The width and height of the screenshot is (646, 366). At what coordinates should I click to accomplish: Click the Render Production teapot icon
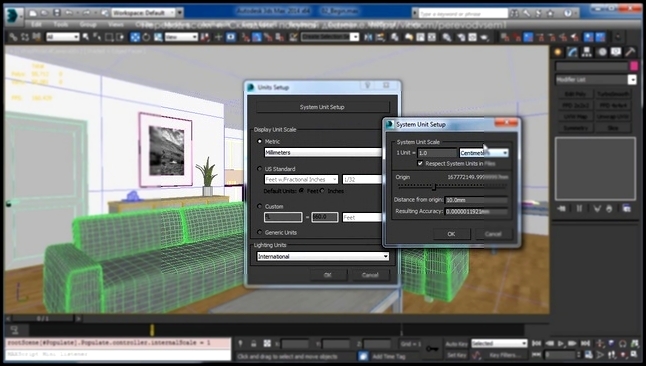pyautogui.click(x=484, y=37)
